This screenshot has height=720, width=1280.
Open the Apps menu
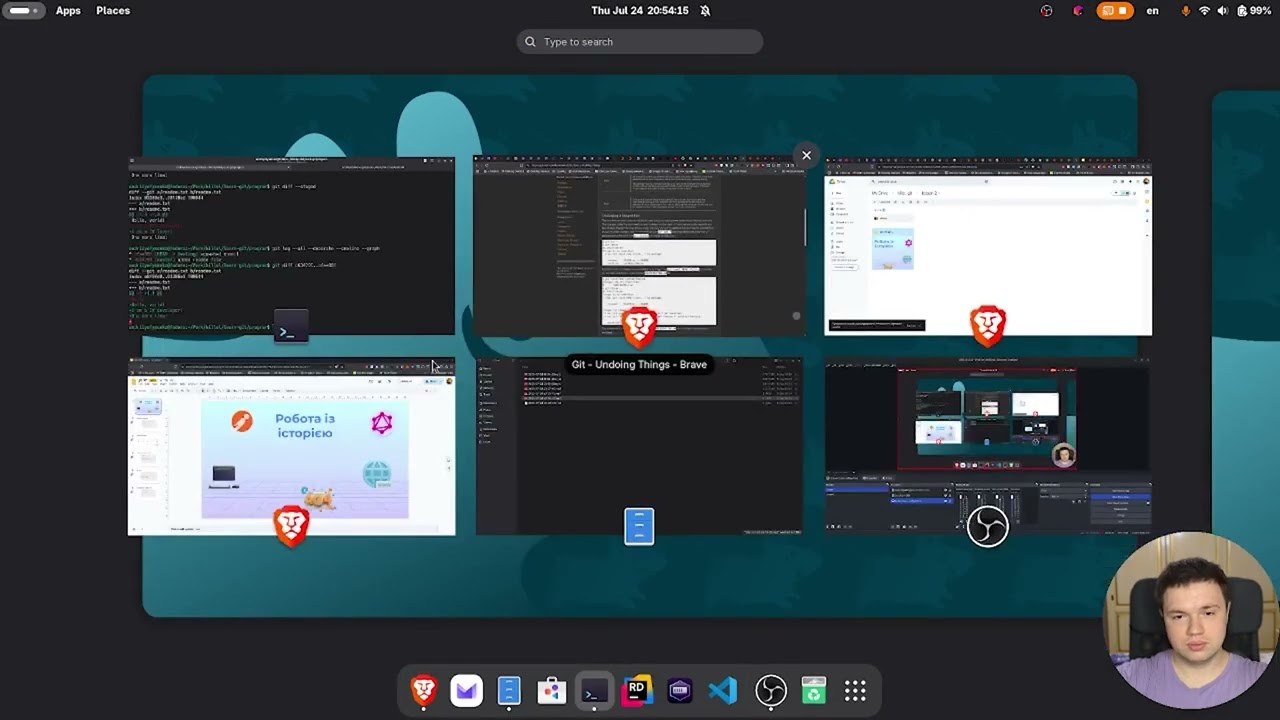pos(68,11)
